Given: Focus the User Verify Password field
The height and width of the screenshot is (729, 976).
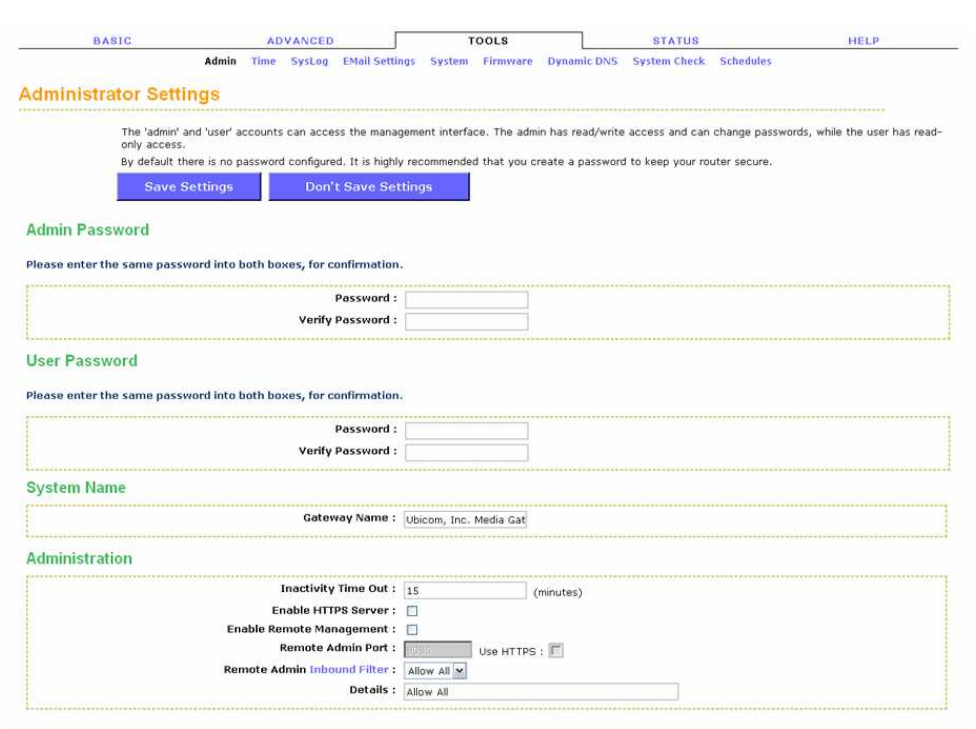Looking at the screenshot, I should pyautogui.click(x=466, y=452).
